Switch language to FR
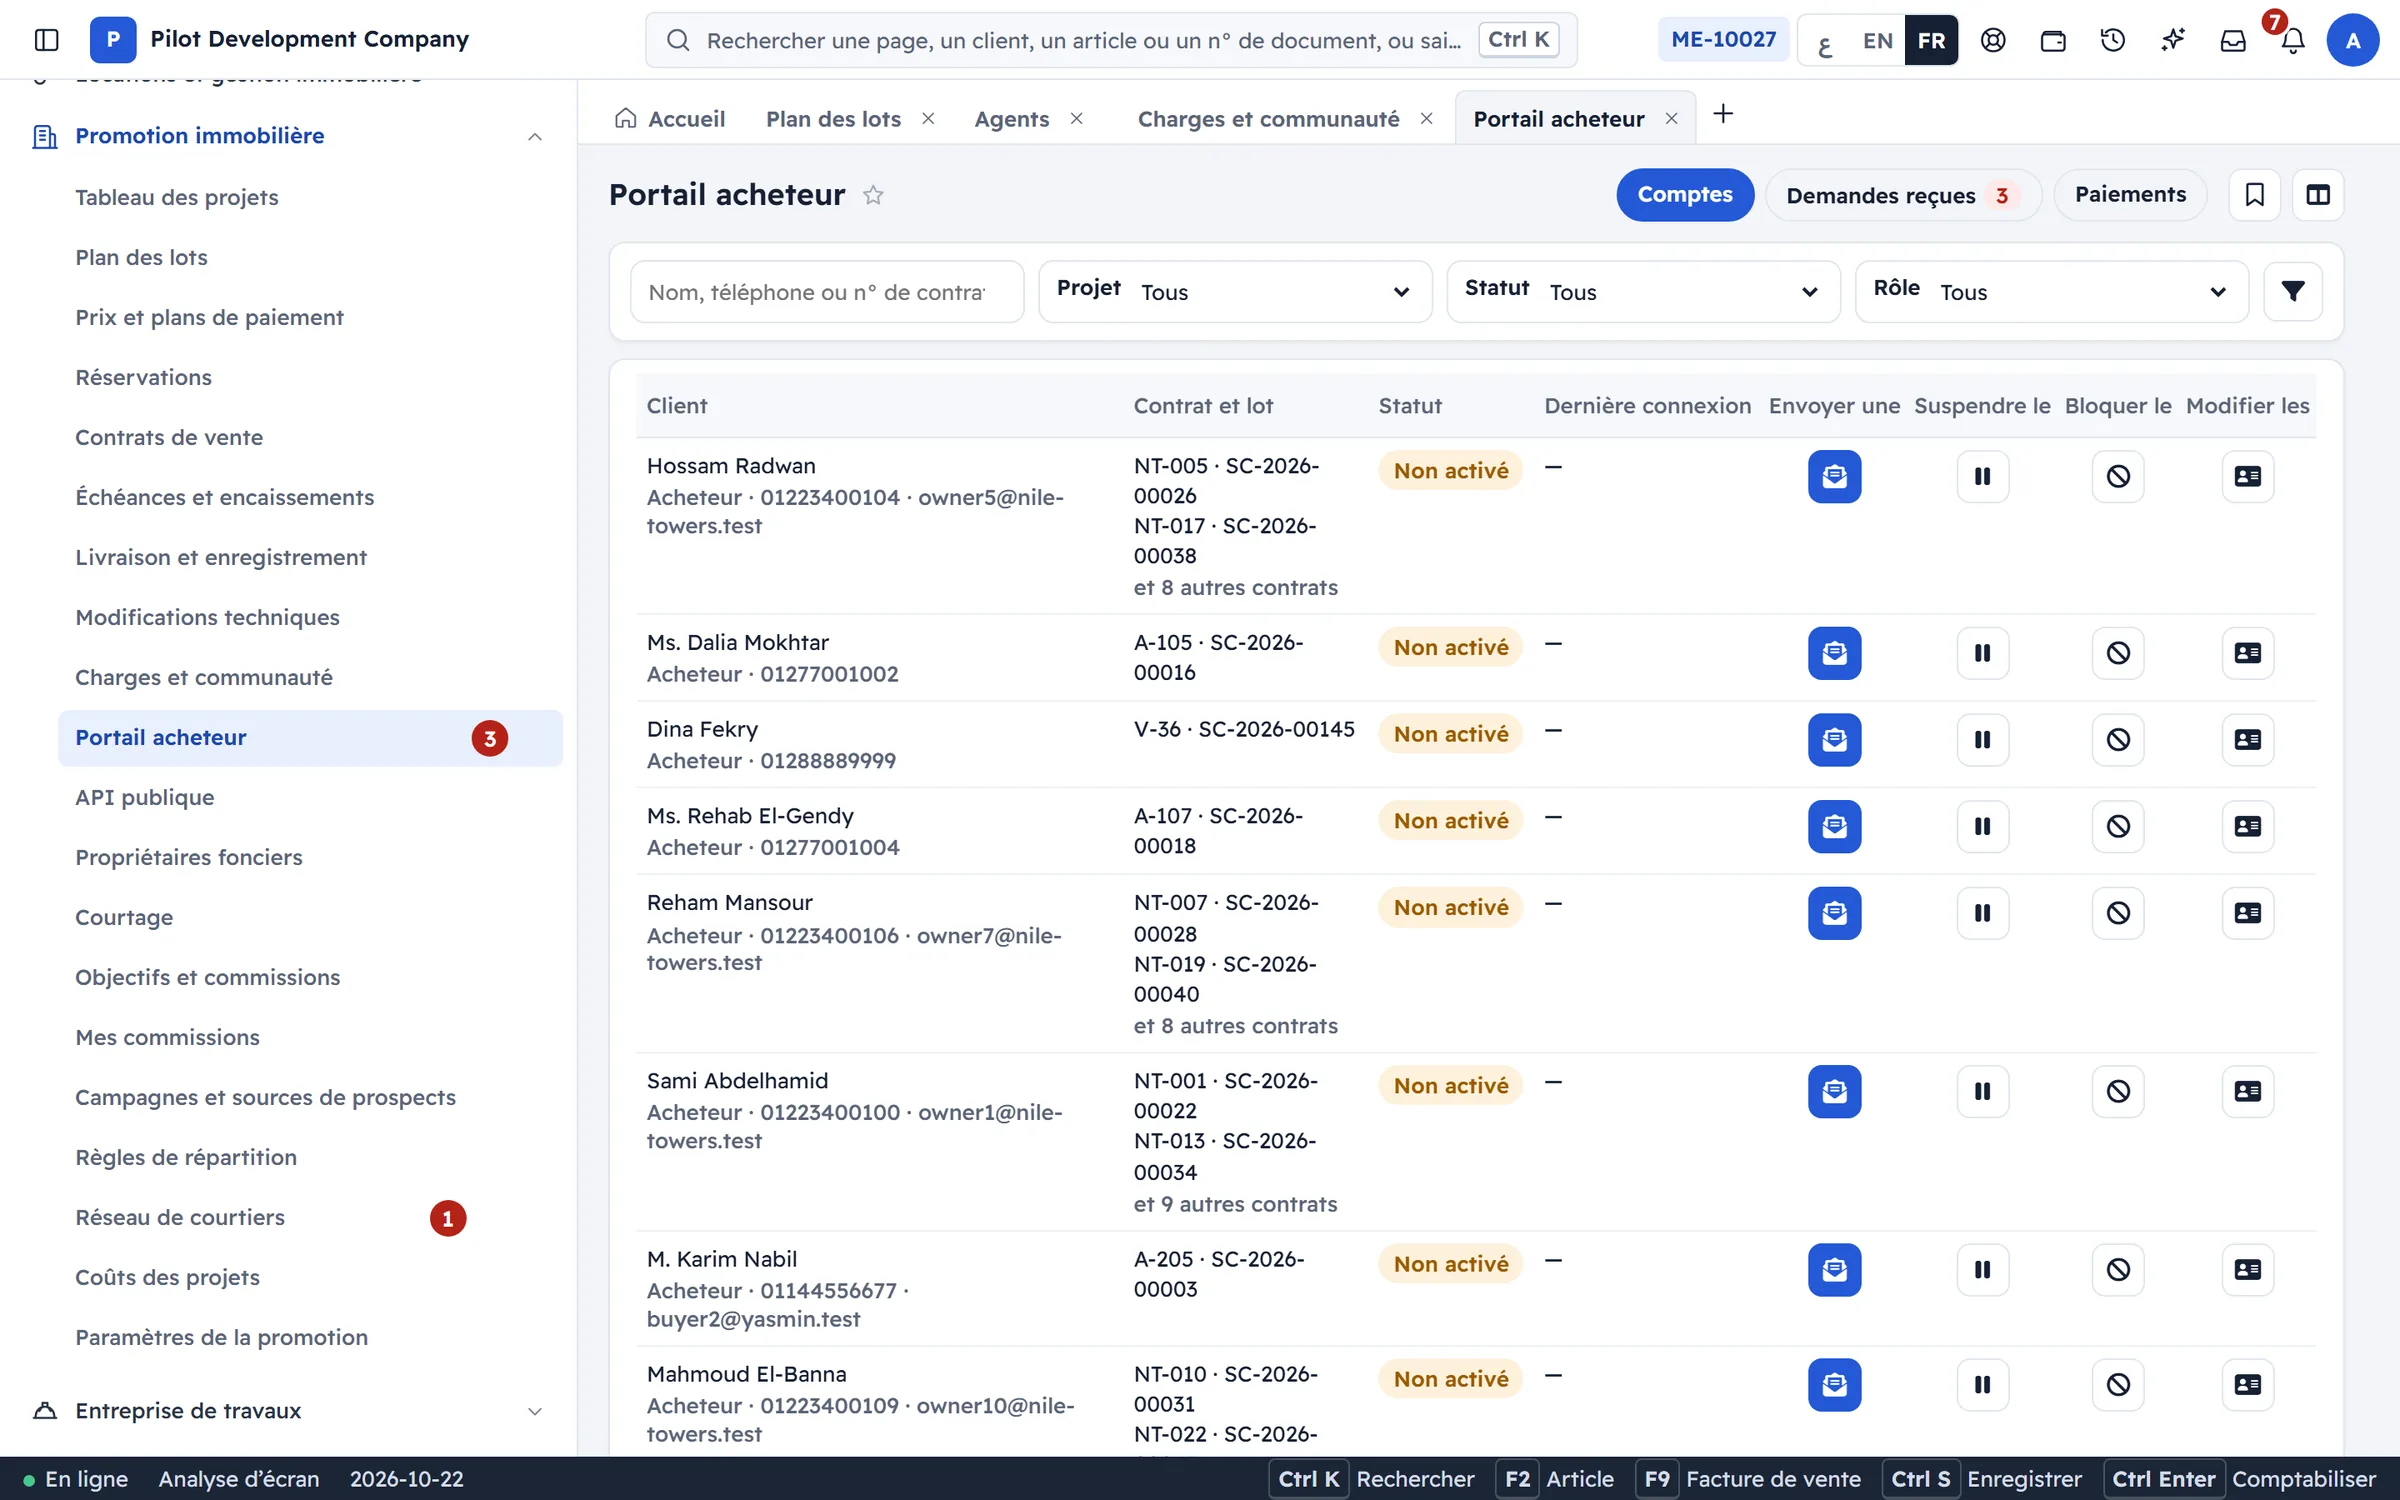 [1931, 40]
